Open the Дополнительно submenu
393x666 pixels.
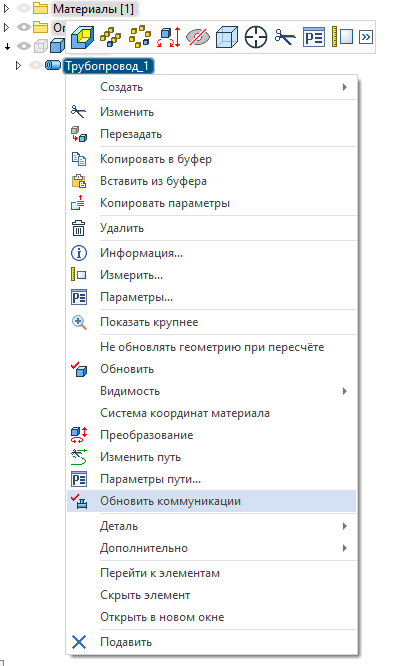coord(212,549)
